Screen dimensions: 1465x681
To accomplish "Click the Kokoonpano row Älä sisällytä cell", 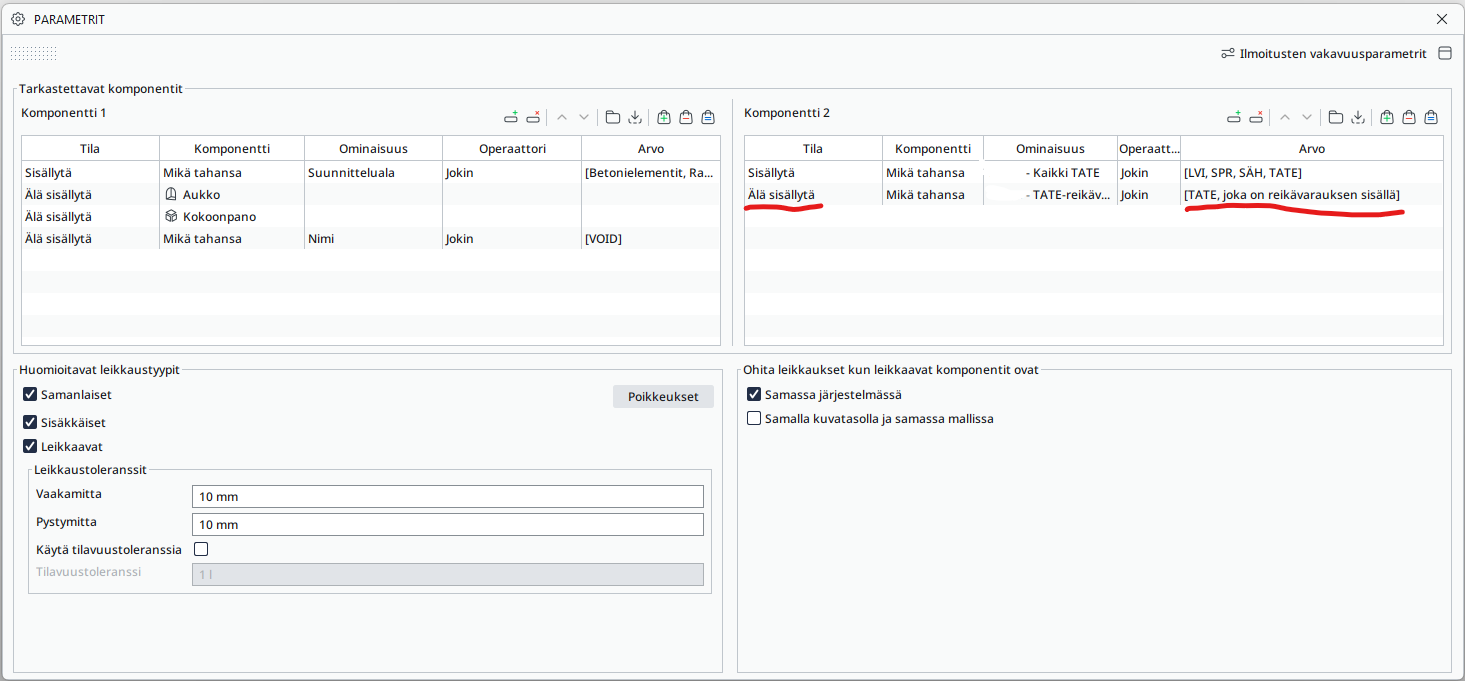I will pos(90,216).
